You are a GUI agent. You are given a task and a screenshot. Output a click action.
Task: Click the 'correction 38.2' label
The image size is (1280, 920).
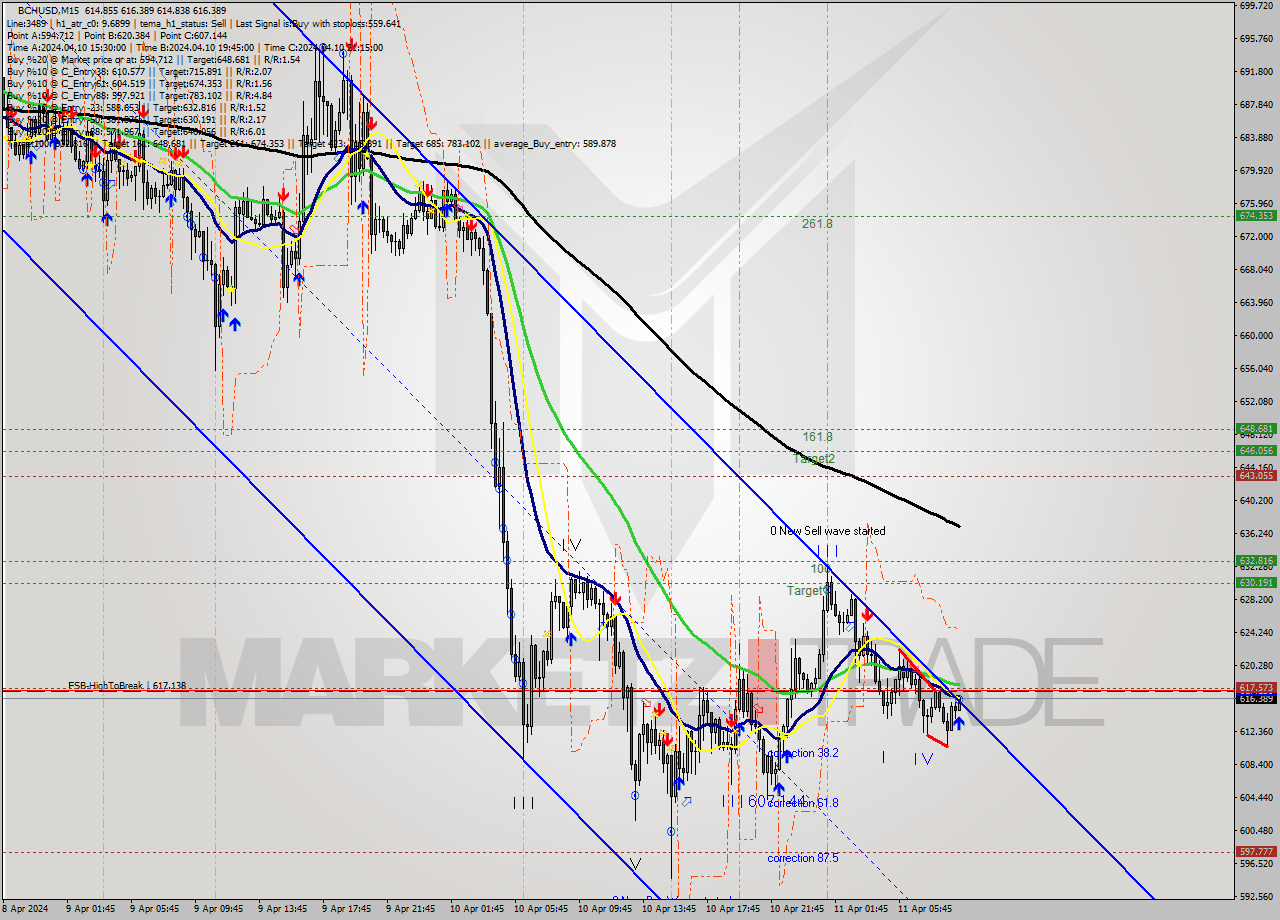tap(803, 753)
